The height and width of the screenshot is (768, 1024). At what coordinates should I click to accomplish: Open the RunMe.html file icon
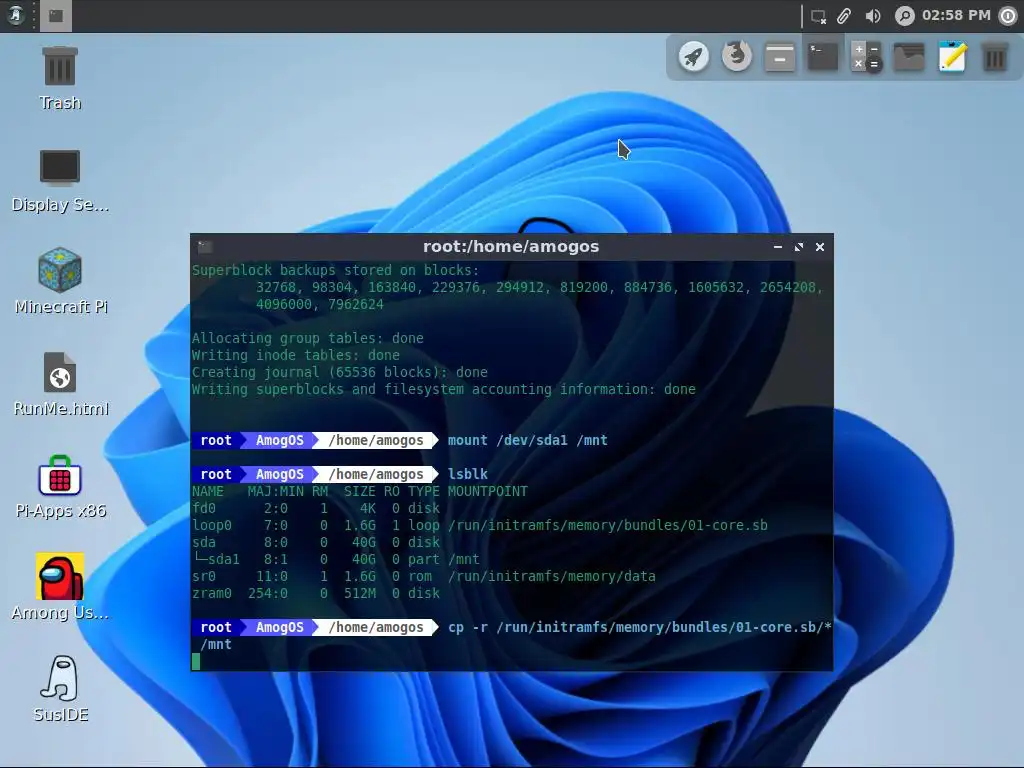60,384
